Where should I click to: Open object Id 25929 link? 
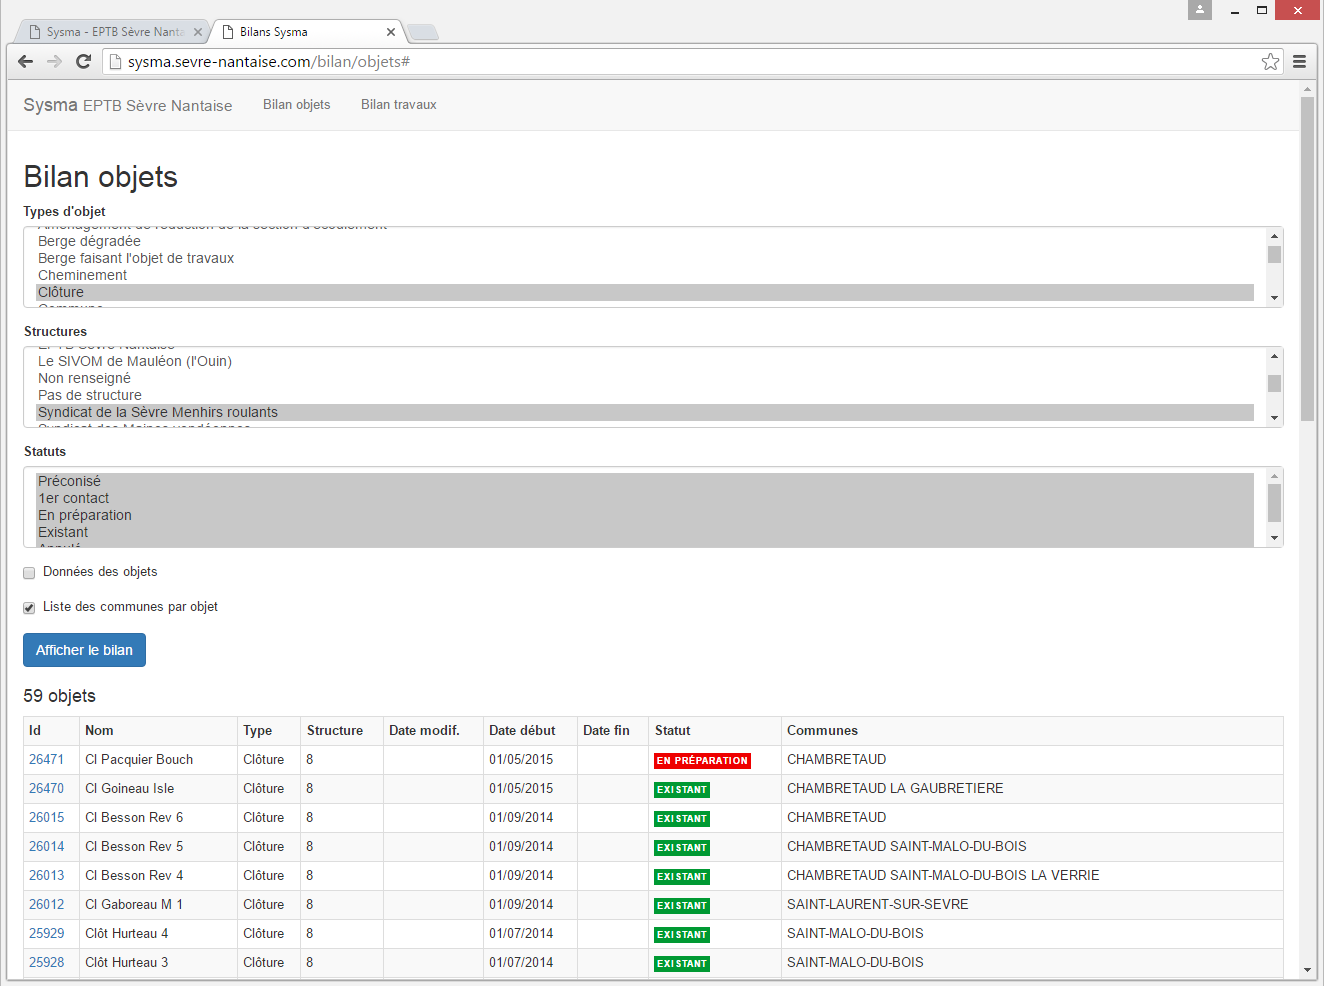[46, 933]
